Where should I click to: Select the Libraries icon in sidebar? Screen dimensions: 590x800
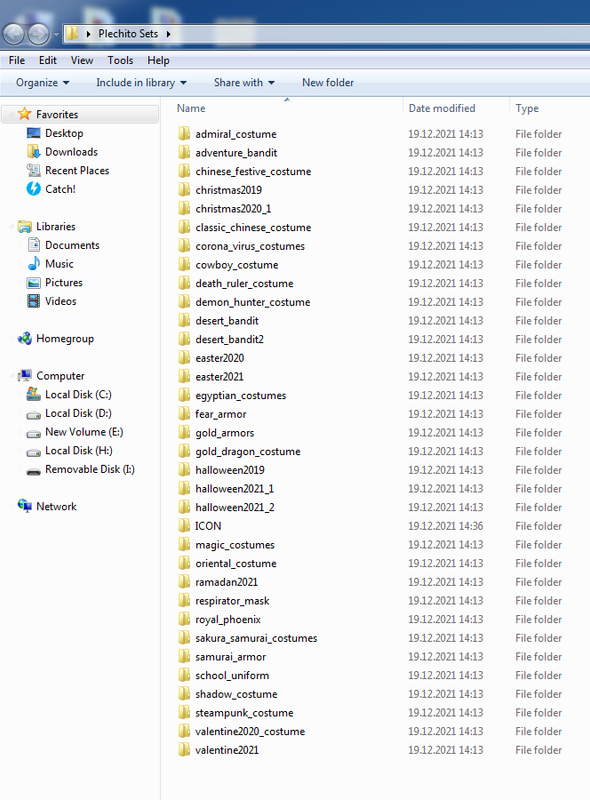point(24,226)
